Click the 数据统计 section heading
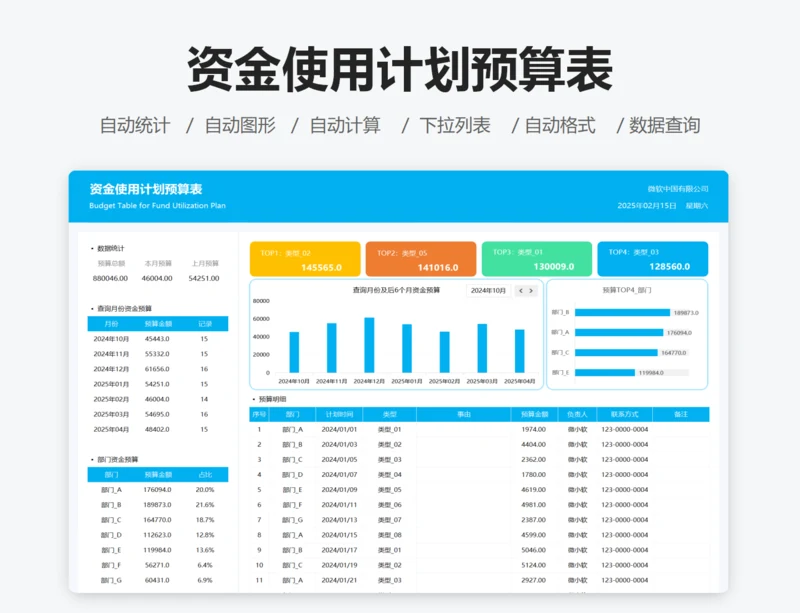This screenshot has height=613, width=800. 111,249
